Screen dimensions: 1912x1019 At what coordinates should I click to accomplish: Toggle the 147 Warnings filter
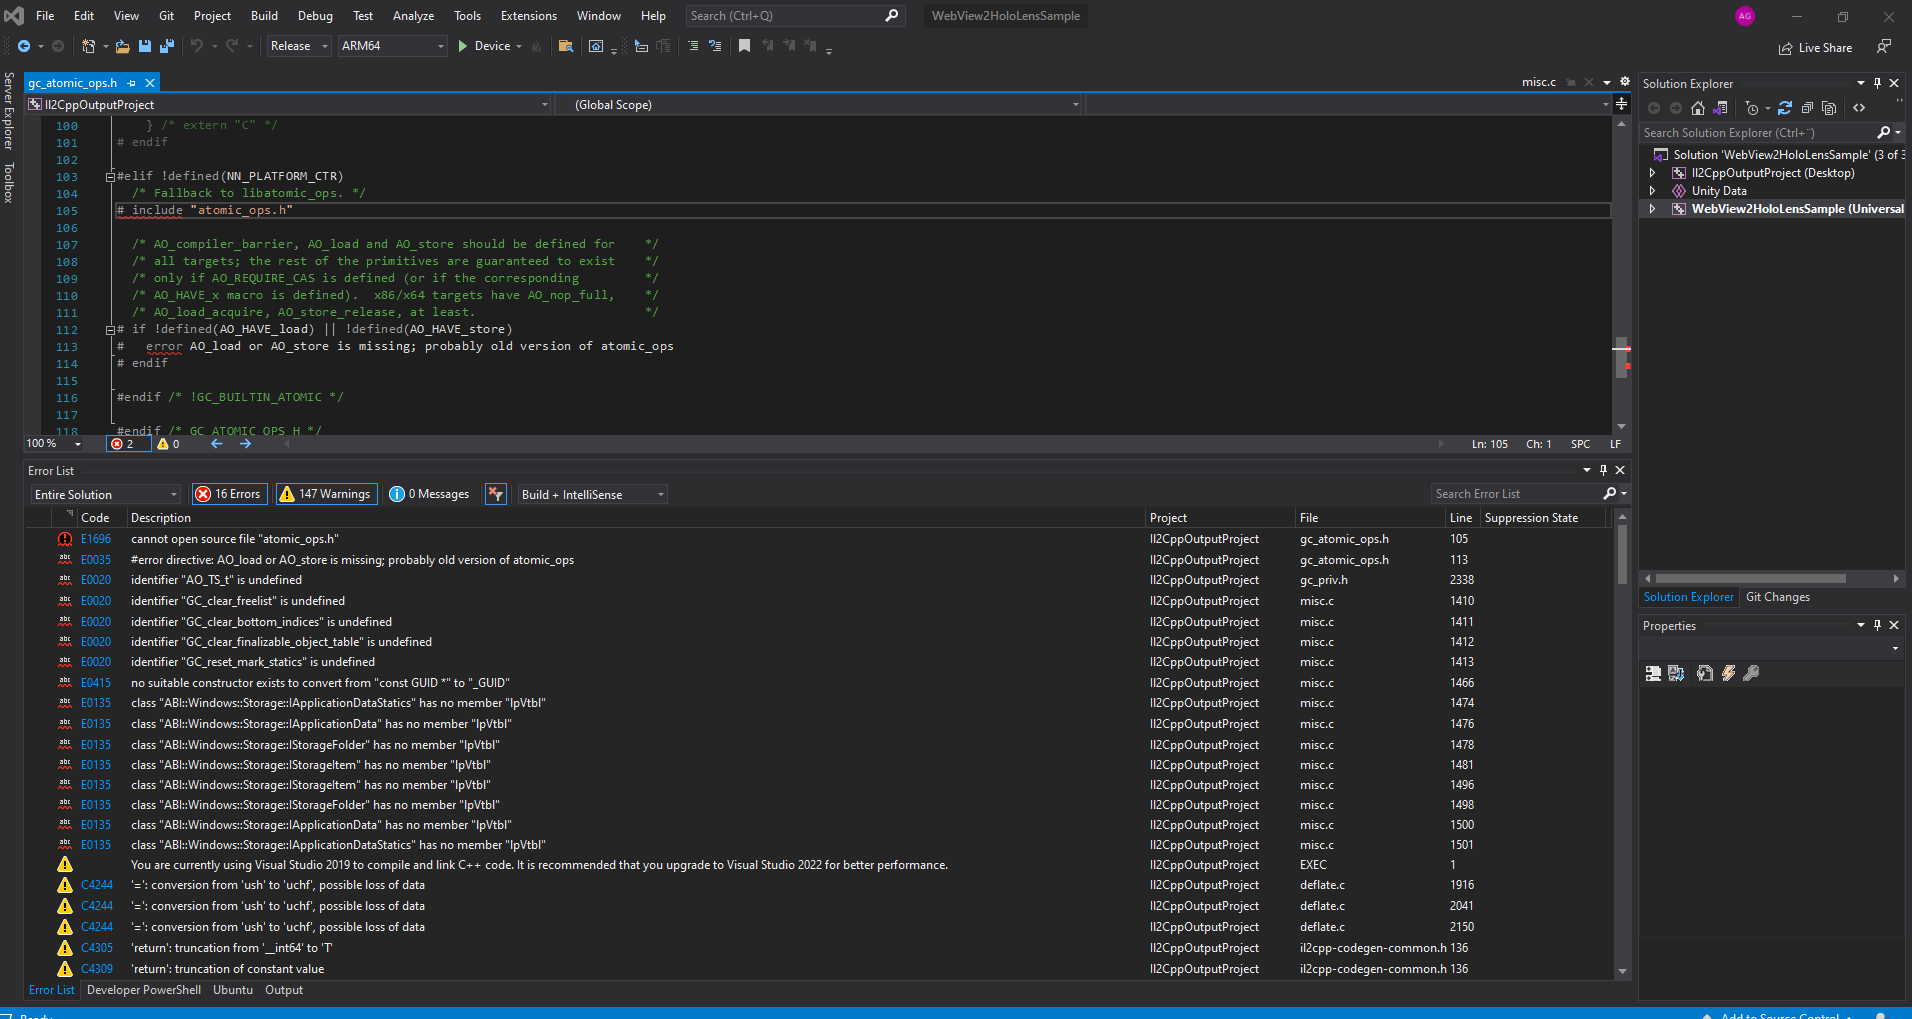tap(326, 494)
